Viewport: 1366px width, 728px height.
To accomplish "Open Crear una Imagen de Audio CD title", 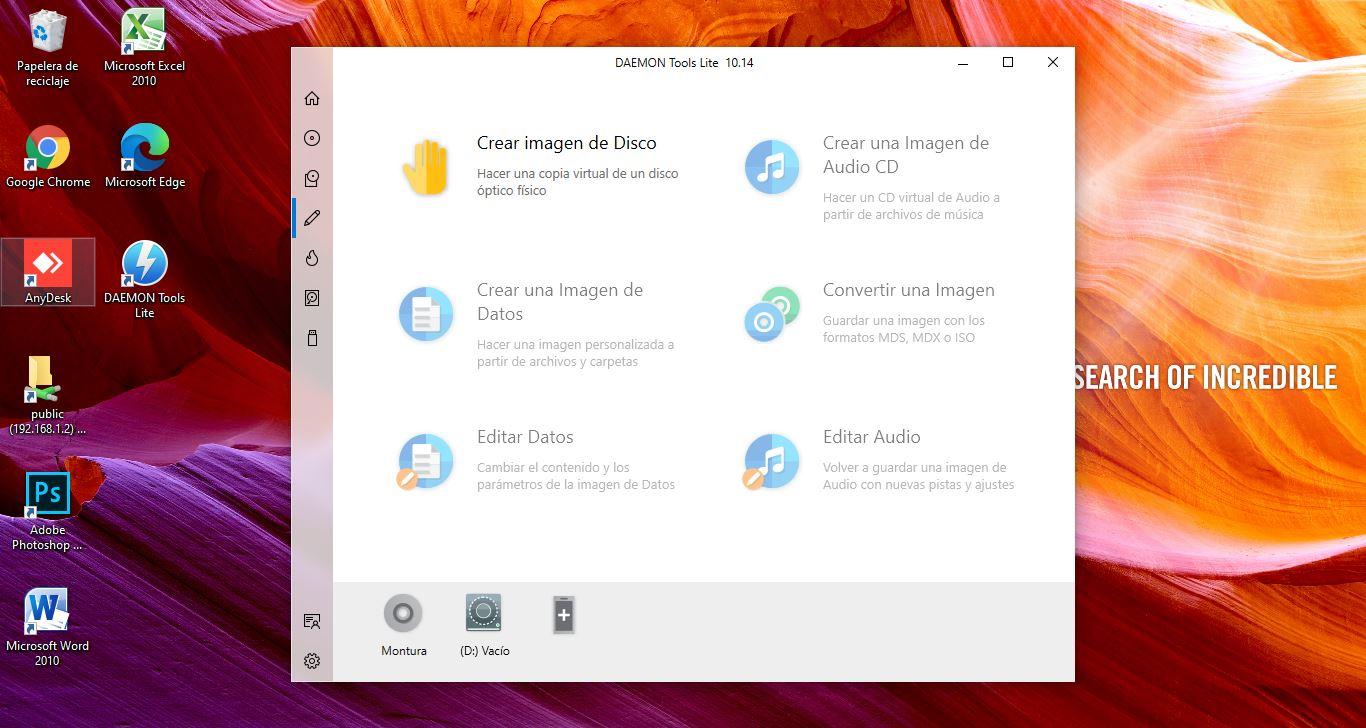I will coord(906,155).
